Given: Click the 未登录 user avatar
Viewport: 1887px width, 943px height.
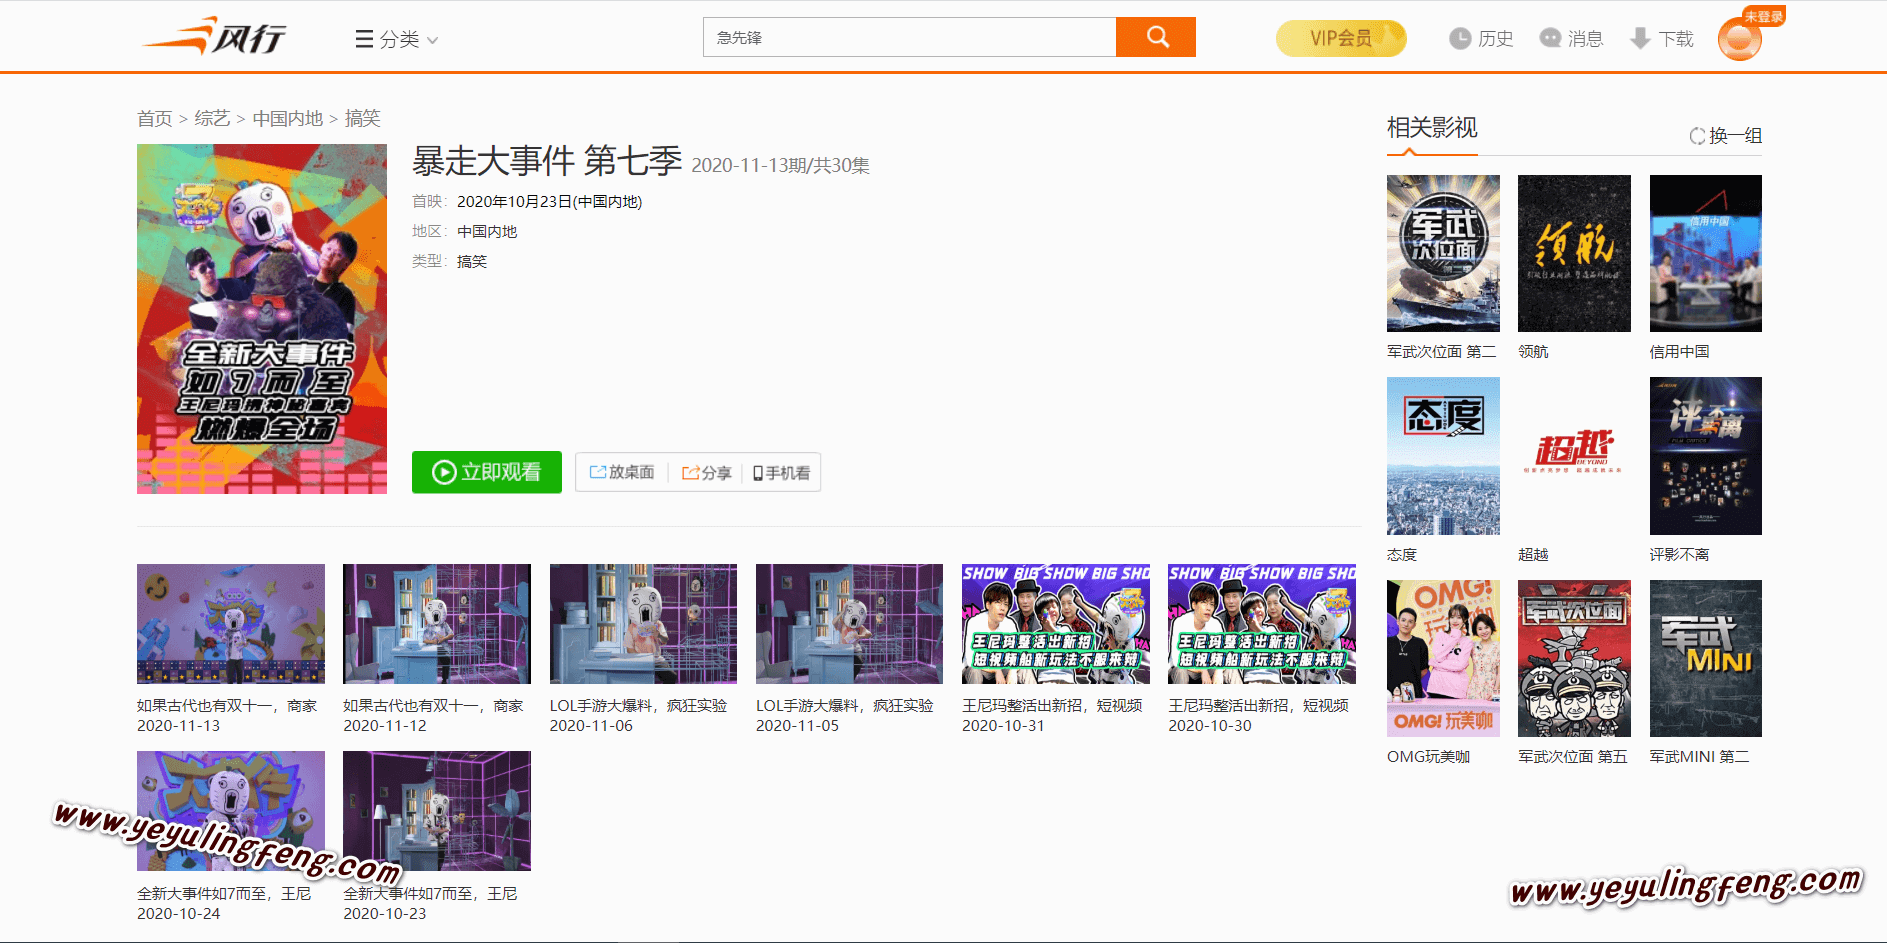Looking at the screenshot, I should click(x=1740, y=38).
